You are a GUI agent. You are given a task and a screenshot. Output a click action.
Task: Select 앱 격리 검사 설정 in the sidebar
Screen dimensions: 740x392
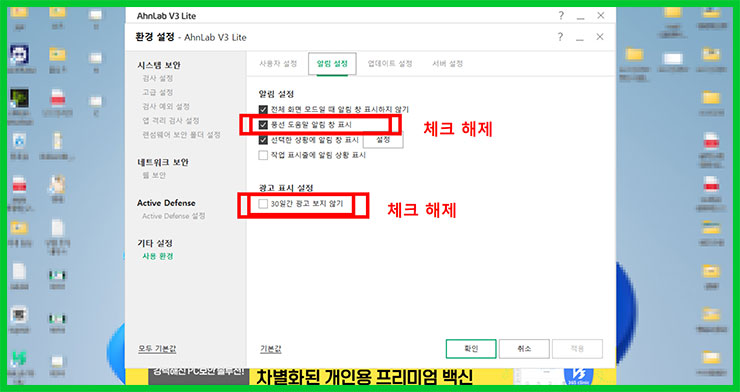[170, 121]
